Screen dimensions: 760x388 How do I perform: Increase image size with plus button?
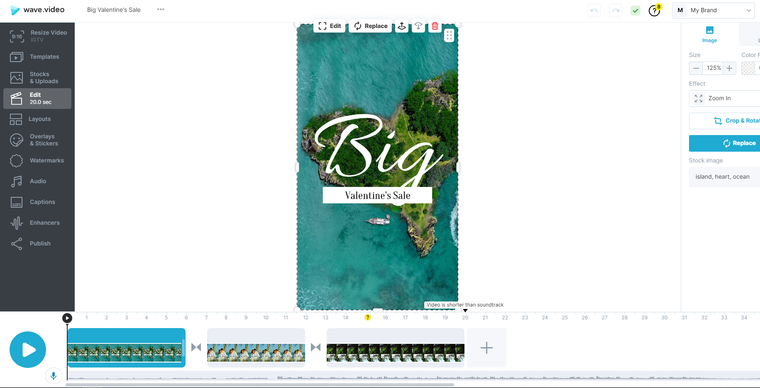pyautogui.click(x=729, y=68)
